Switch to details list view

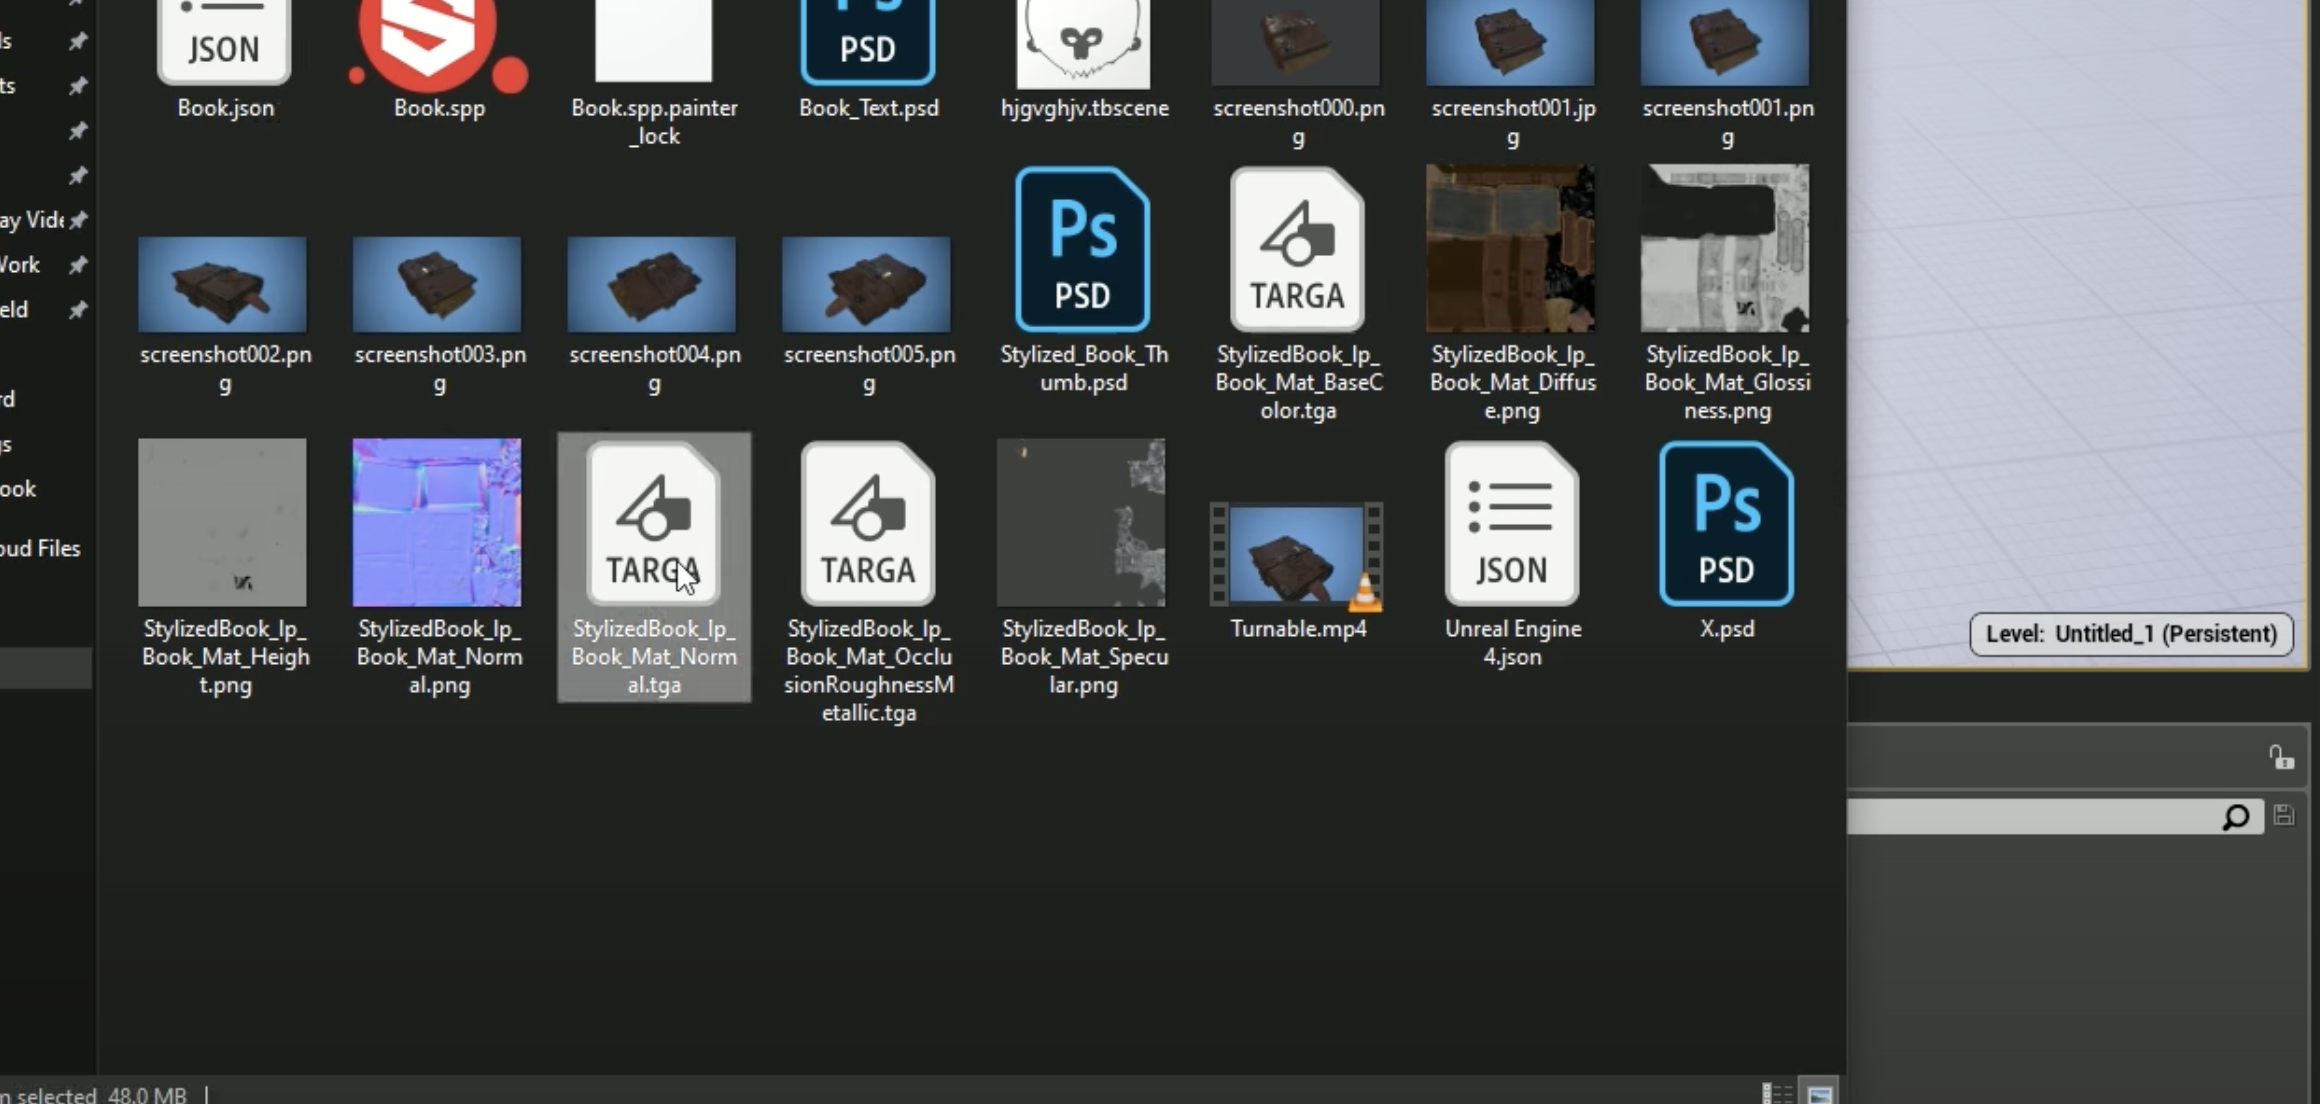(1776, 1093)
